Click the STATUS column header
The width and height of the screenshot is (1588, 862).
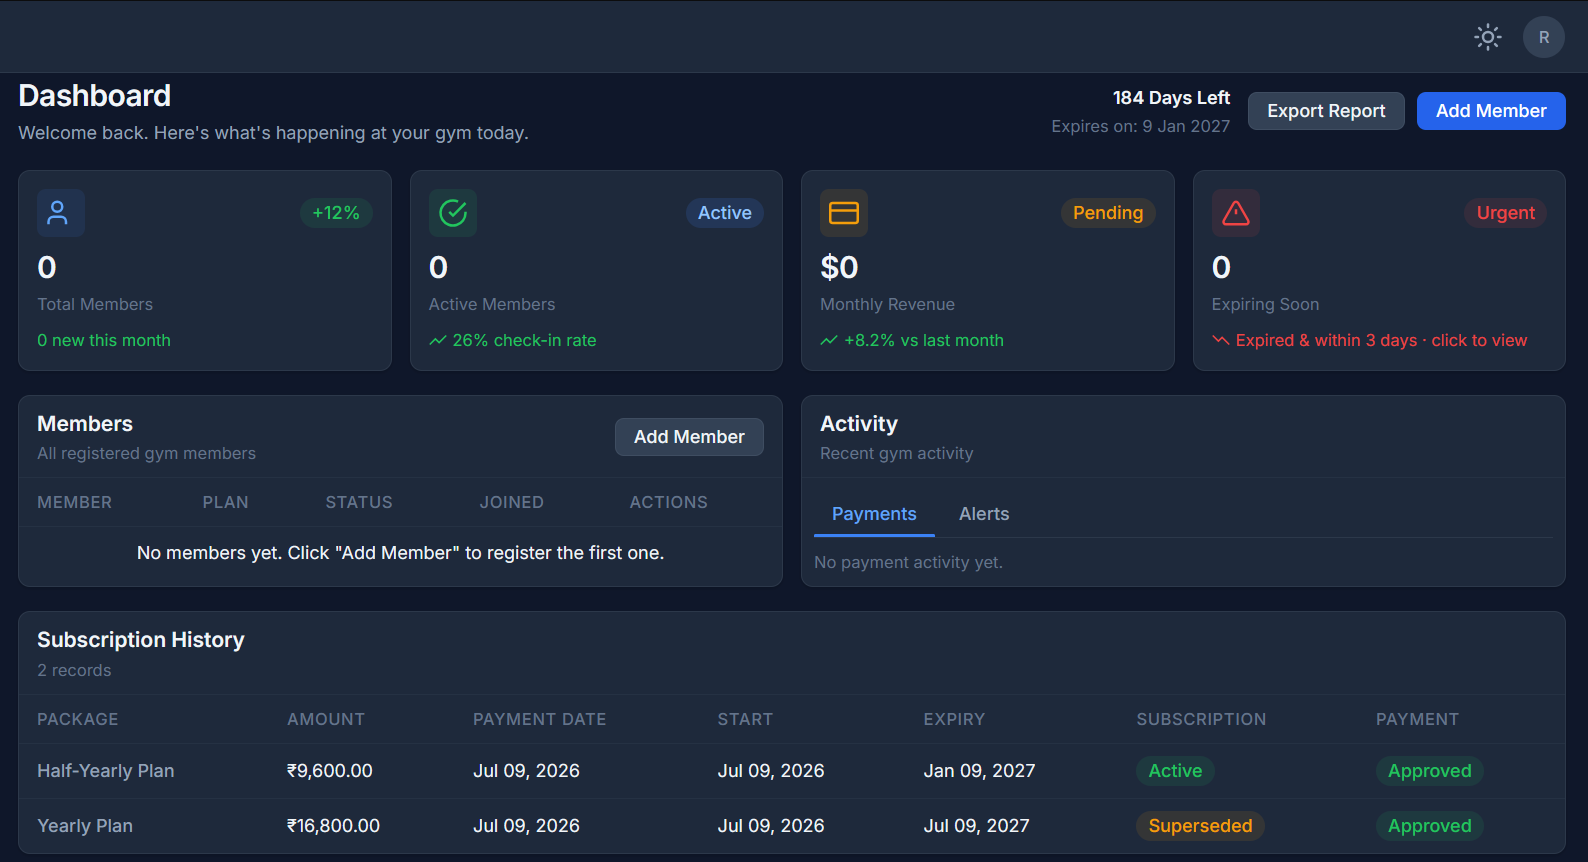click(x=359, y=502)
